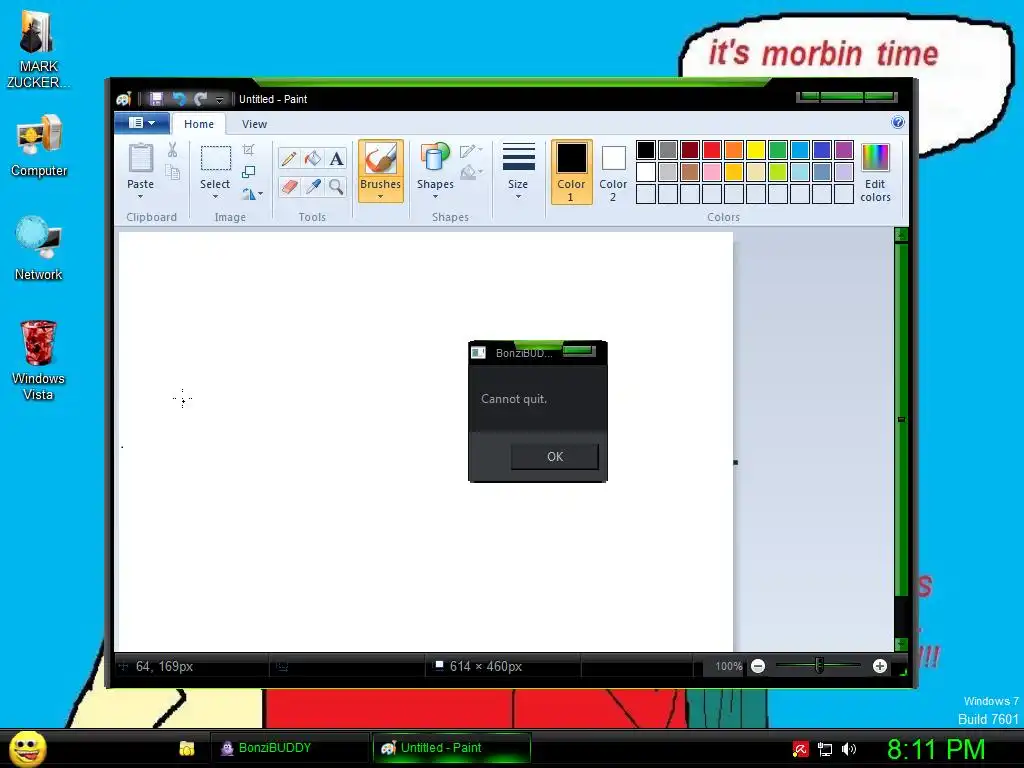Select Color 1 foreground button
Image resolution: width=1024 pixels, height=768 pixels.
click(x=571, y=172)
